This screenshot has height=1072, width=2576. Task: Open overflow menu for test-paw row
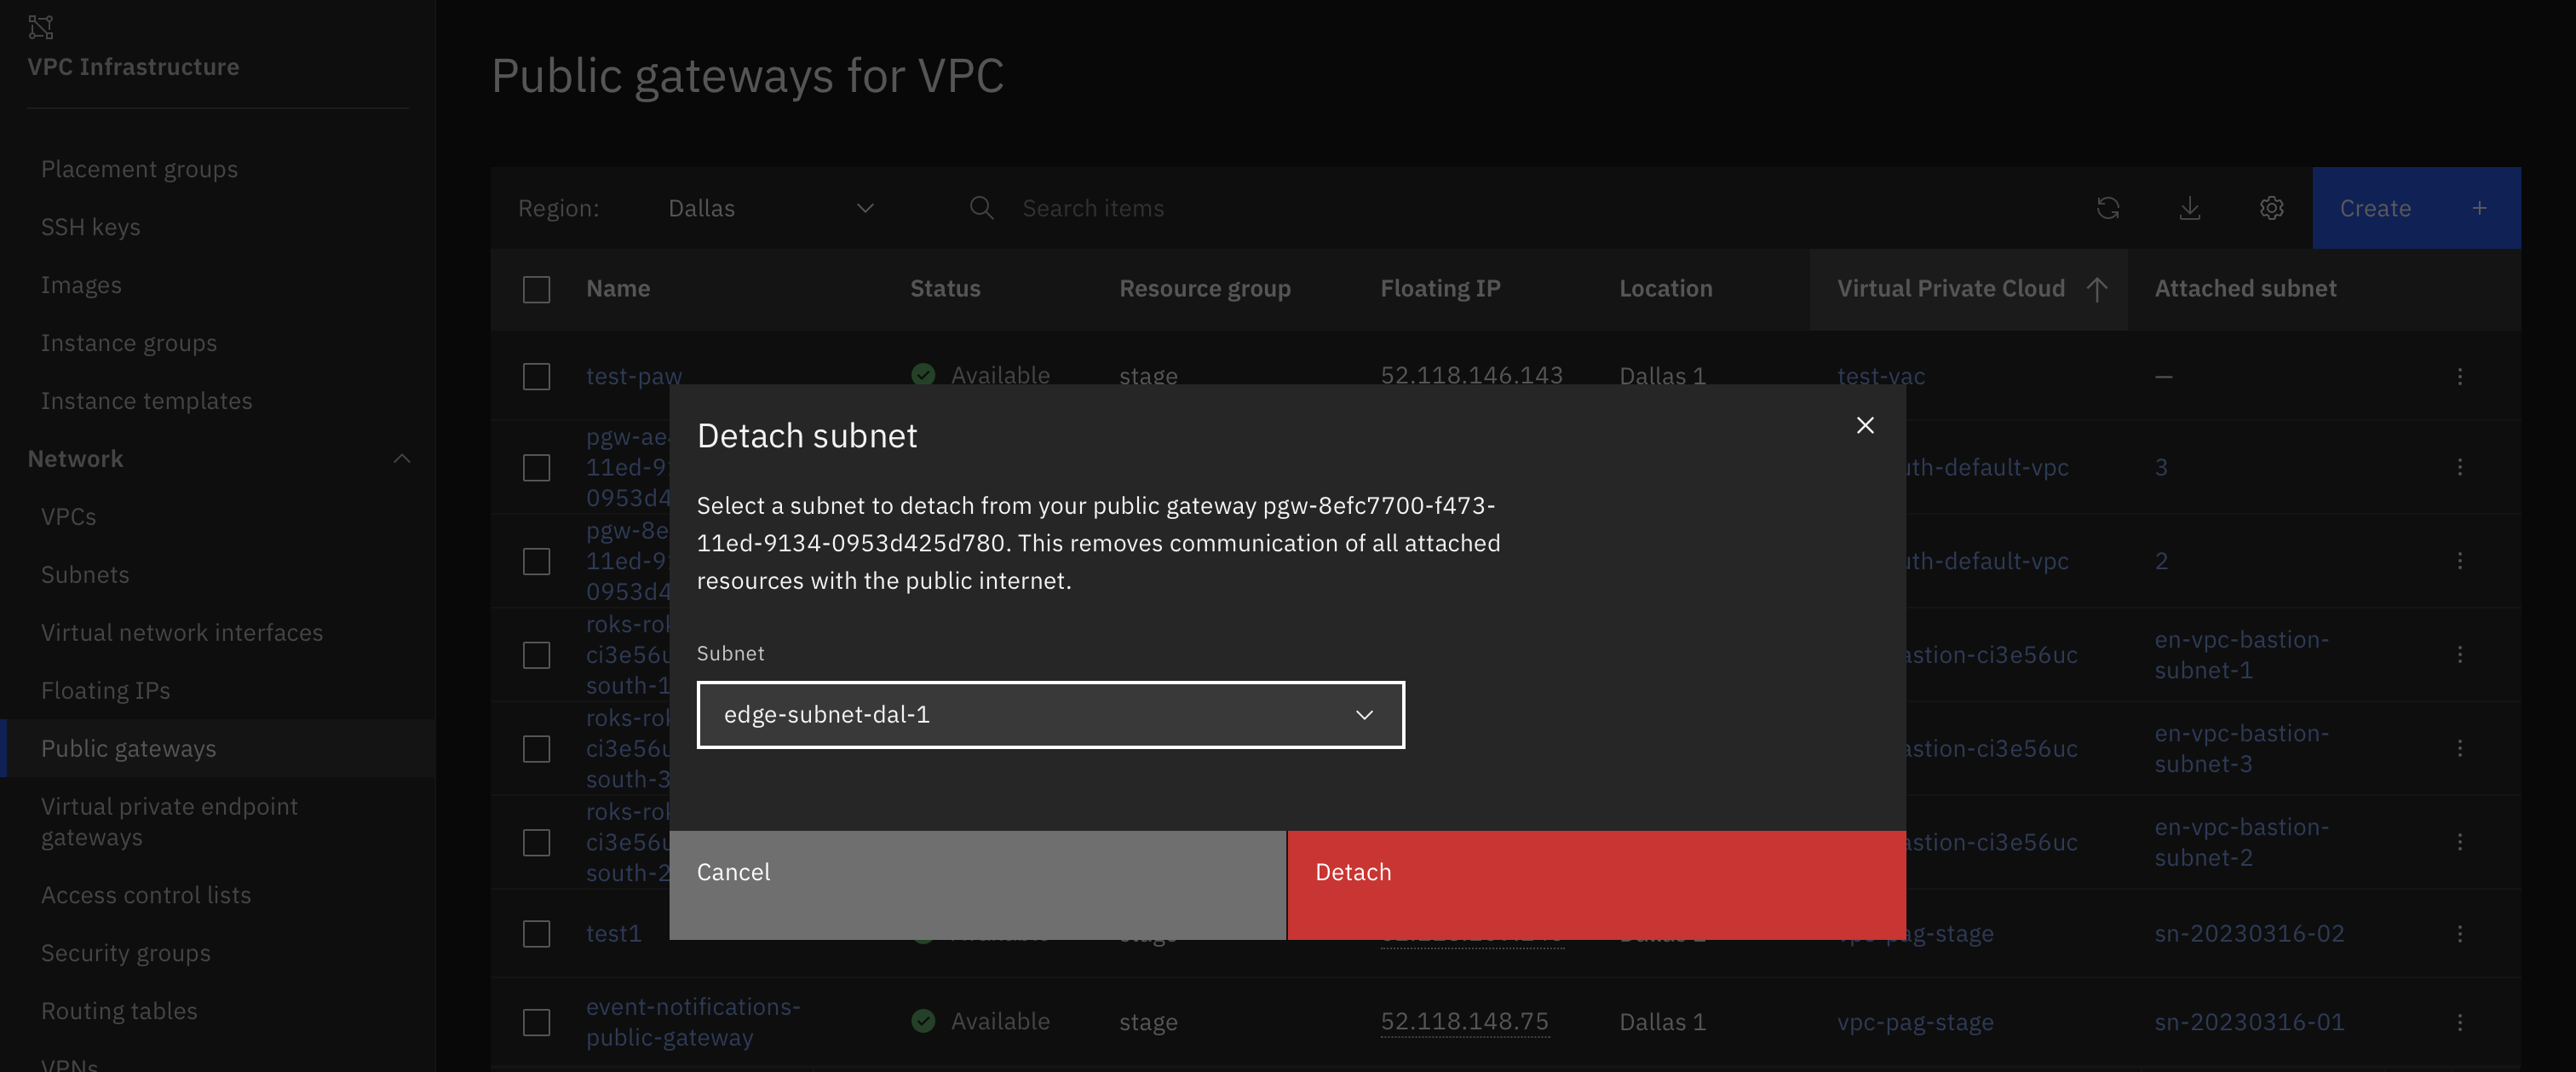pos(2459,376)
